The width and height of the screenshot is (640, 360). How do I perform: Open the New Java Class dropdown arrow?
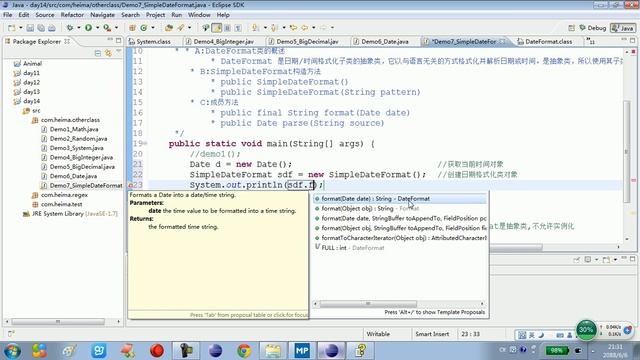(x=153, y=28)
